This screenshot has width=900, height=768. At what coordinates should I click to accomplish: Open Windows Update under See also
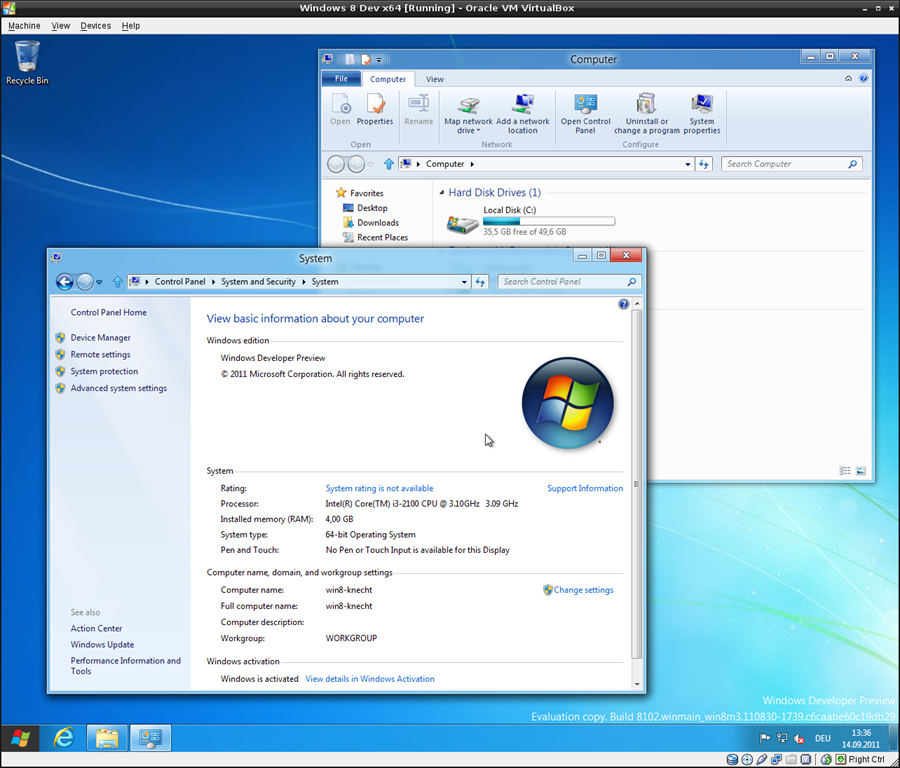point(102,645)
